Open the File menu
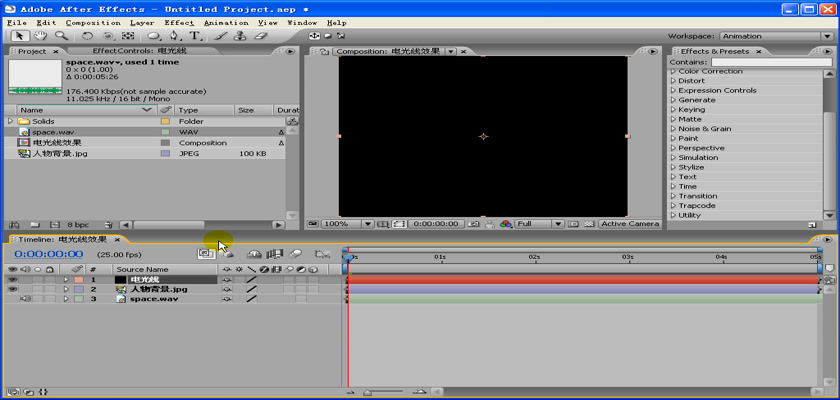 pos(17,22)
